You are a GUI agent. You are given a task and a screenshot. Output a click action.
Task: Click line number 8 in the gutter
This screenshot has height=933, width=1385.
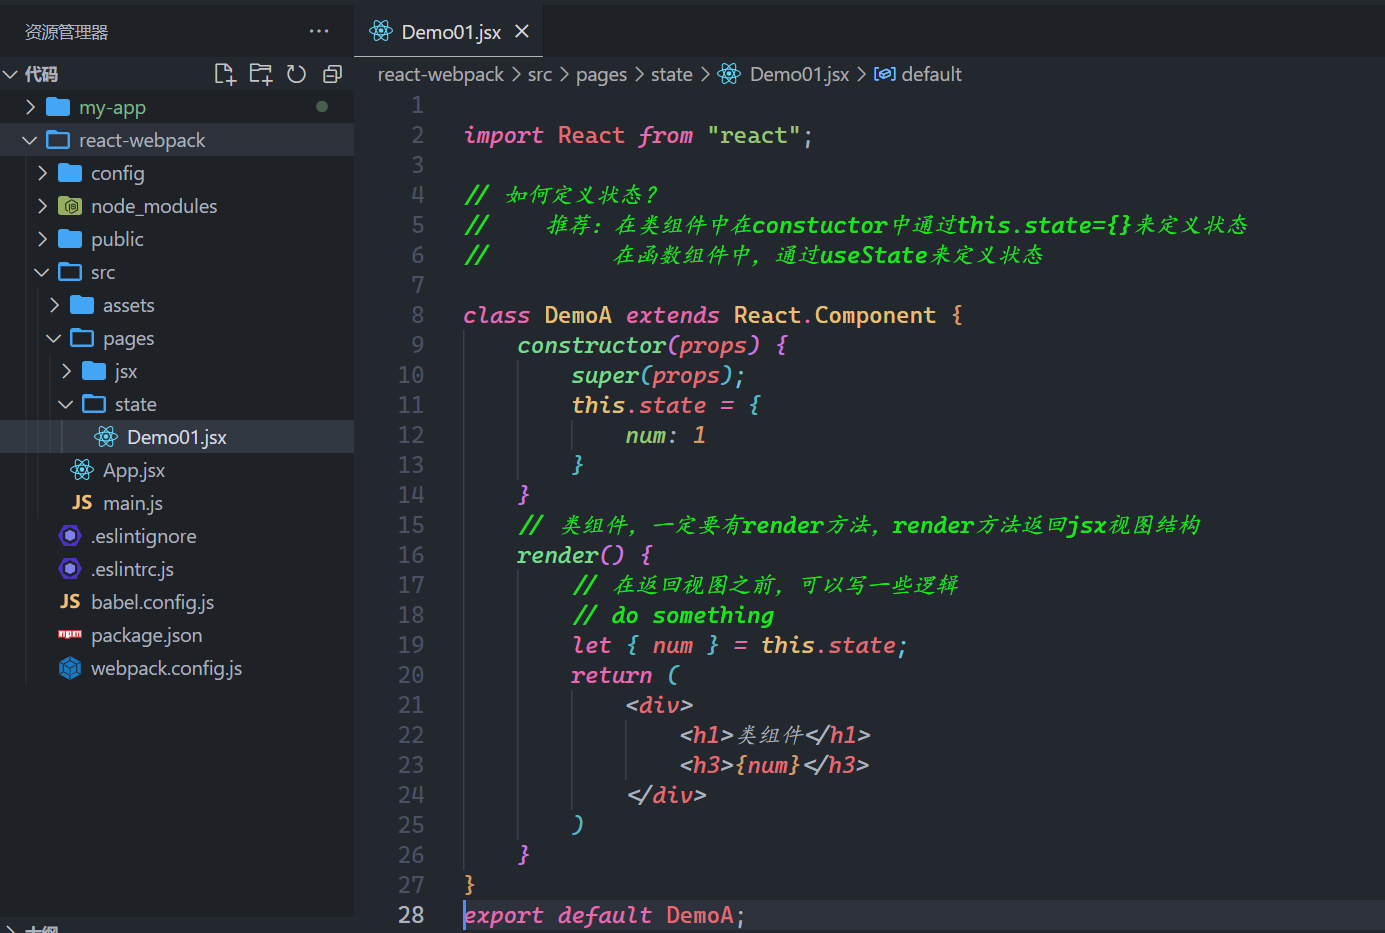click(418, 315)
